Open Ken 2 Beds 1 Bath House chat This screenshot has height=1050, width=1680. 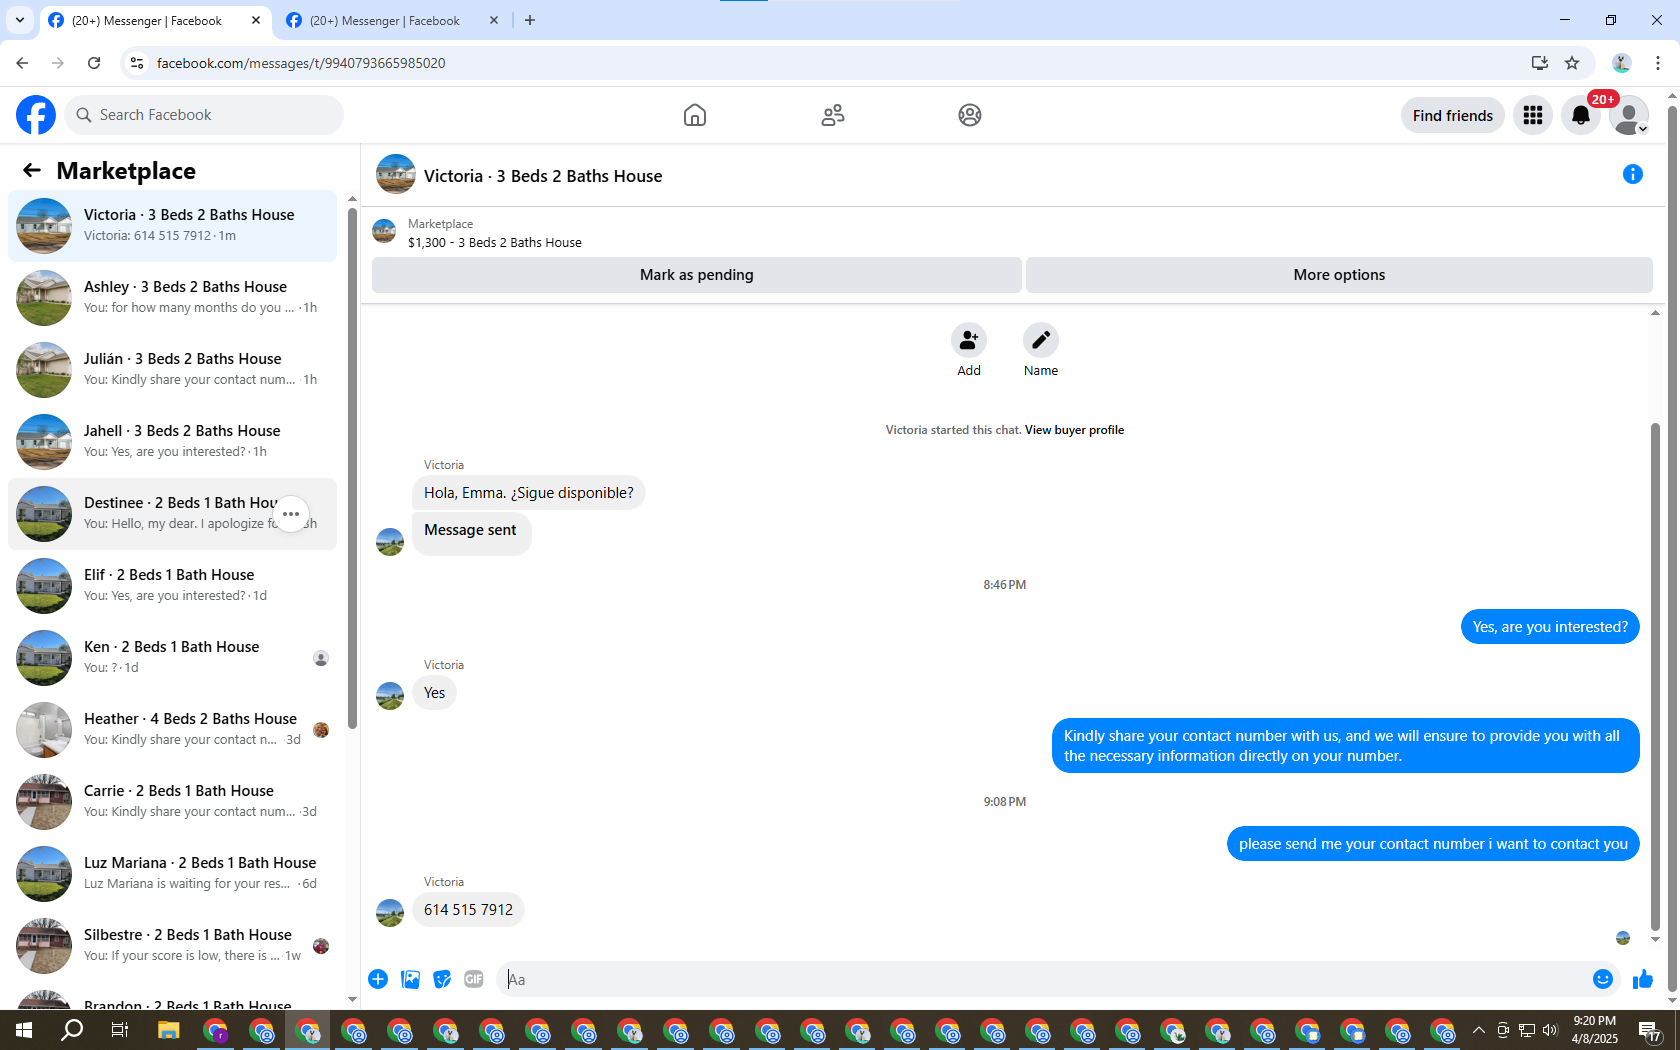(x=173, y=658)
